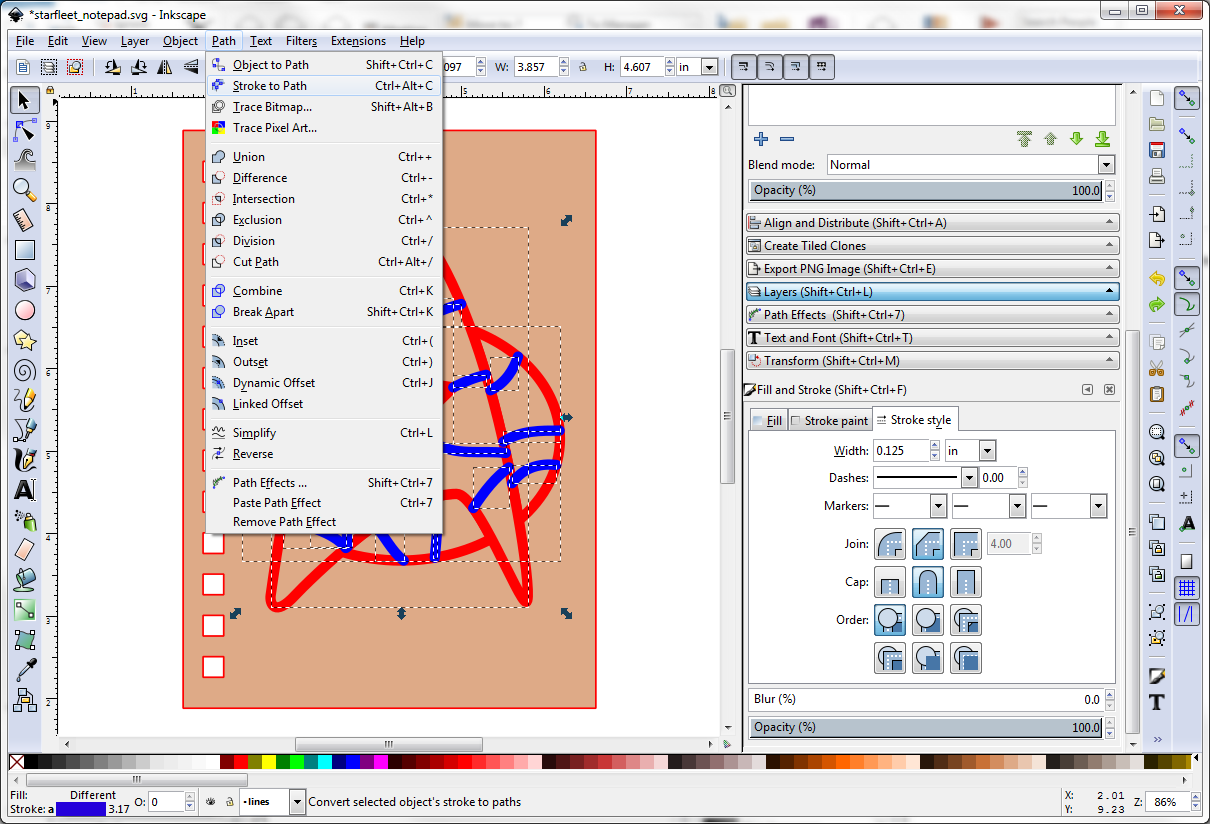Choose Stroke to Path menu item
The height and width of the screenshot is (824, 1210).
coord(323,86)
